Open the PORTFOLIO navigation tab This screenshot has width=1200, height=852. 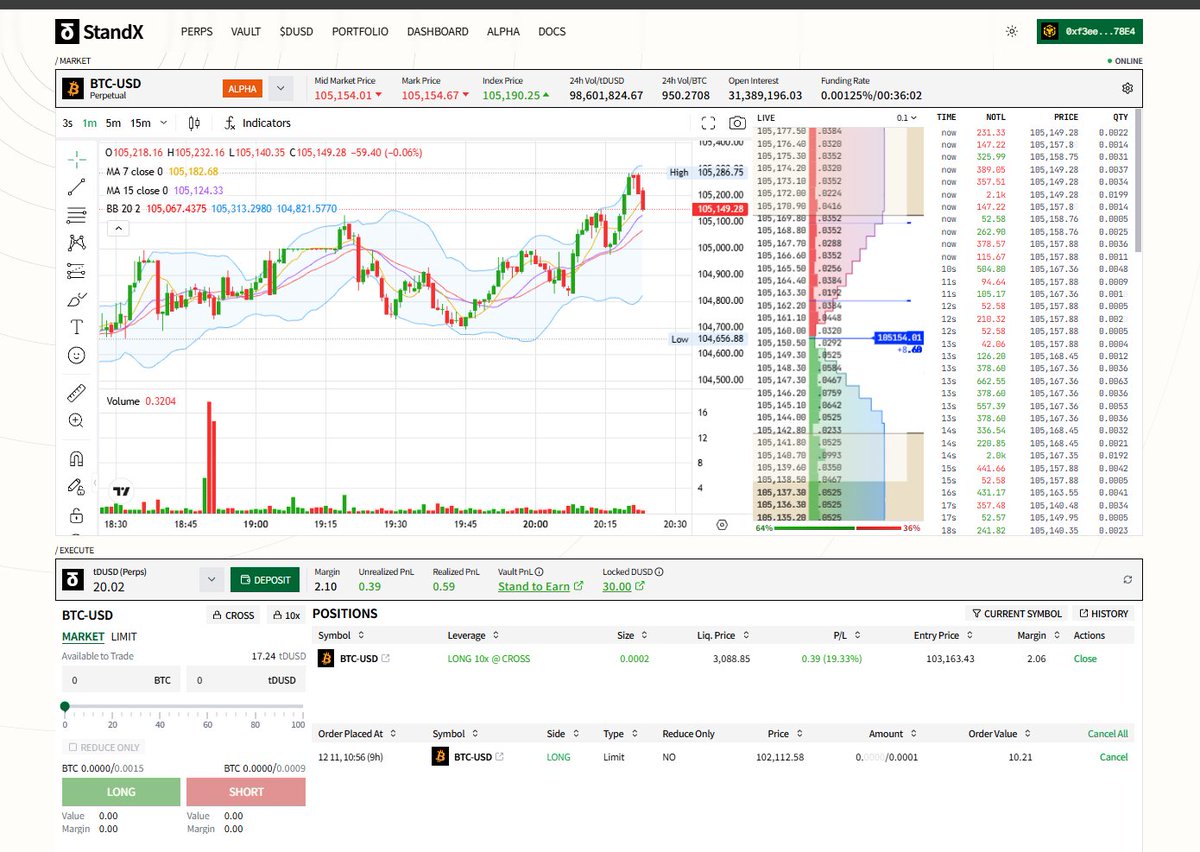pyautogui.click(x=360, y=32)
